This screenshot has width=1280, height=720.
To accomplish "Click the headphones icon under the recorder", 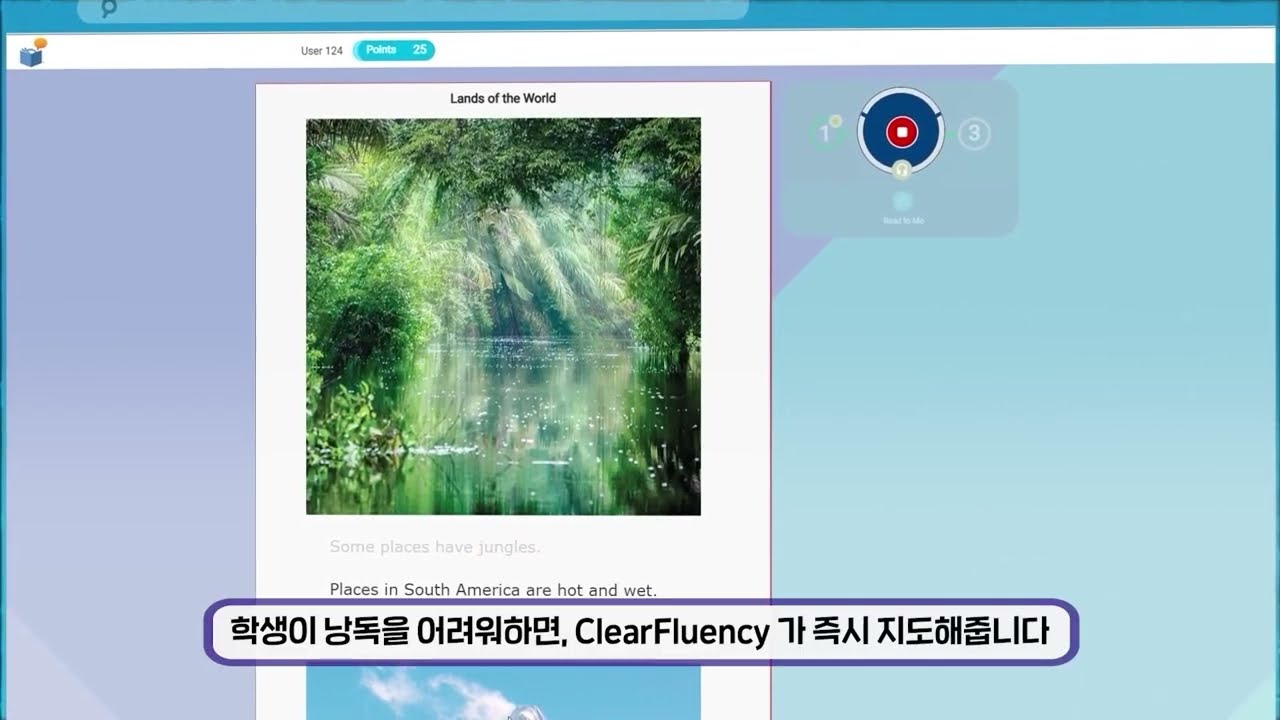I will [x=901, y=170].
